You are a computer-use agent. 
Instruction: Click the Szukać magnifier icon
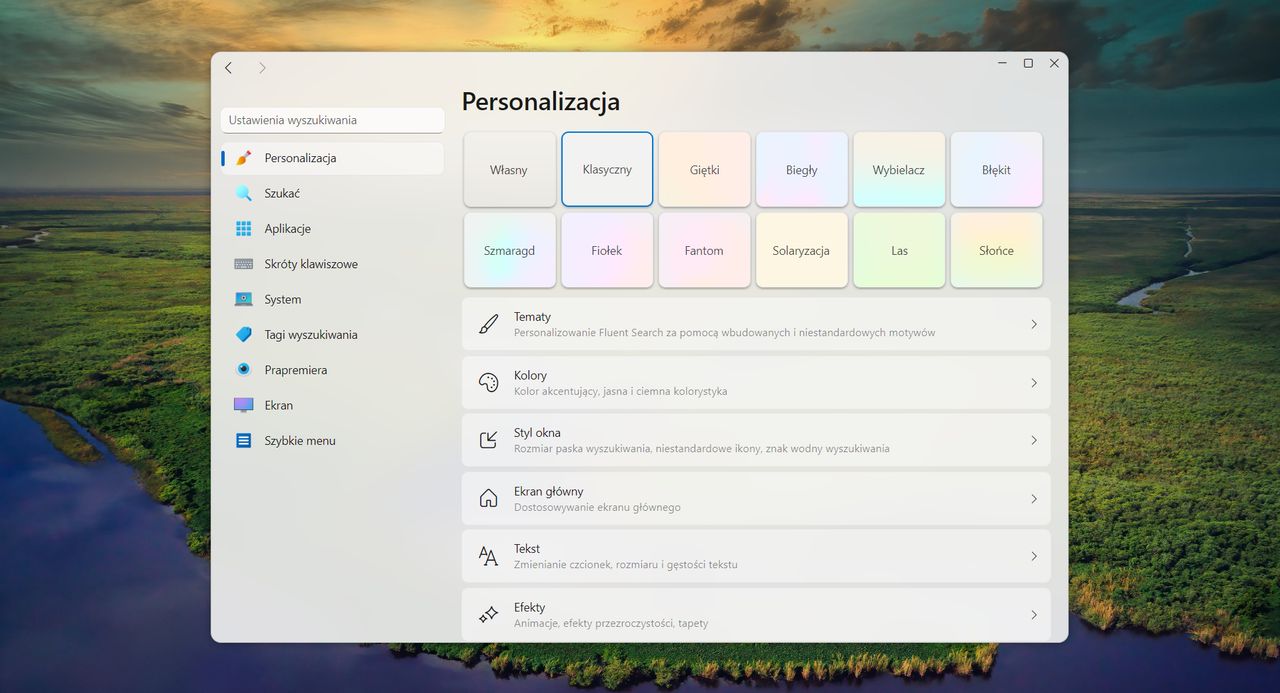point(243,193)
